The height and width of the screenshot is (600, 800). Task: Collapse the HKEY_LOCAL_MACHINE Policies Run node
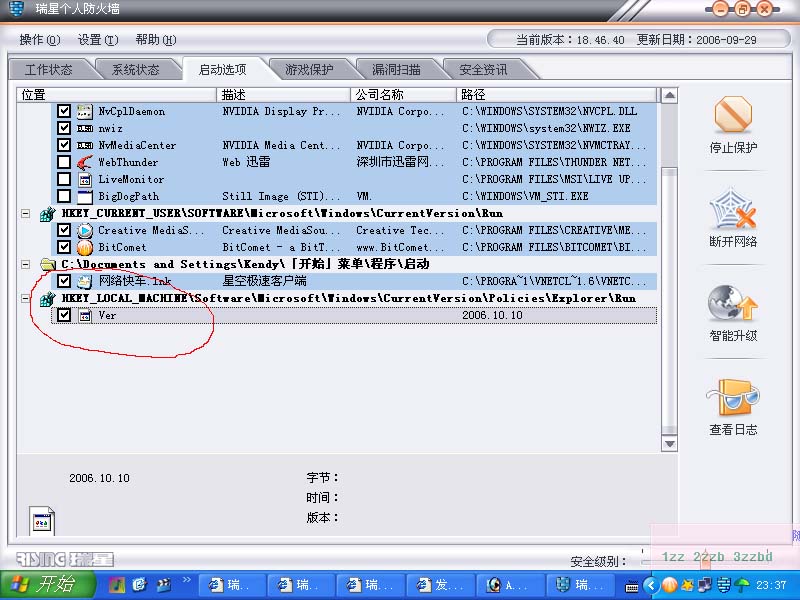(26, 298)
